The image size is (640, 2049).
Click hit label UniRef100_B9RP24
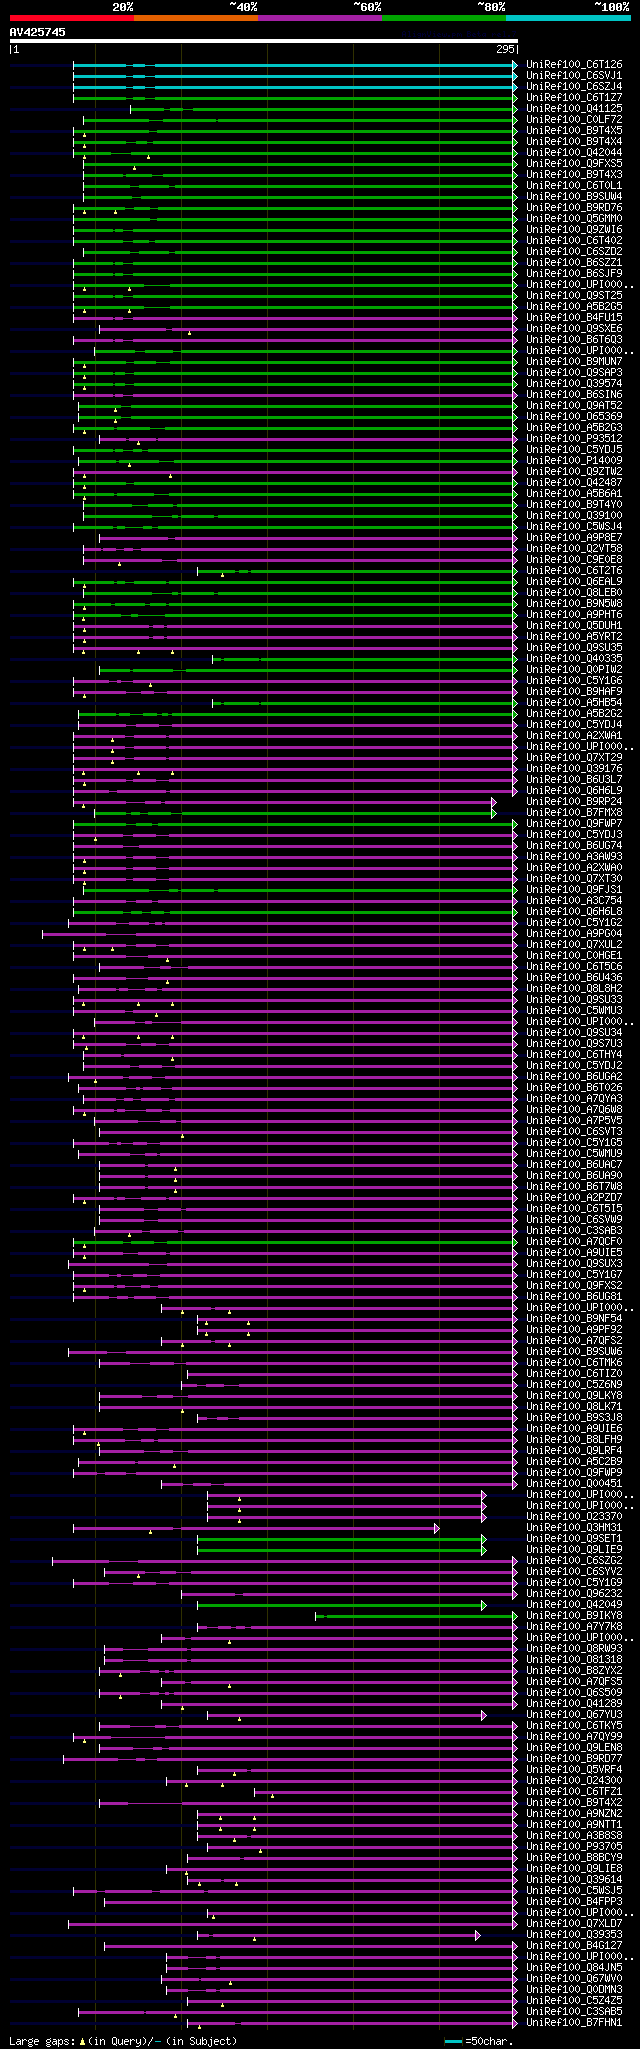(x=574, y=802)
